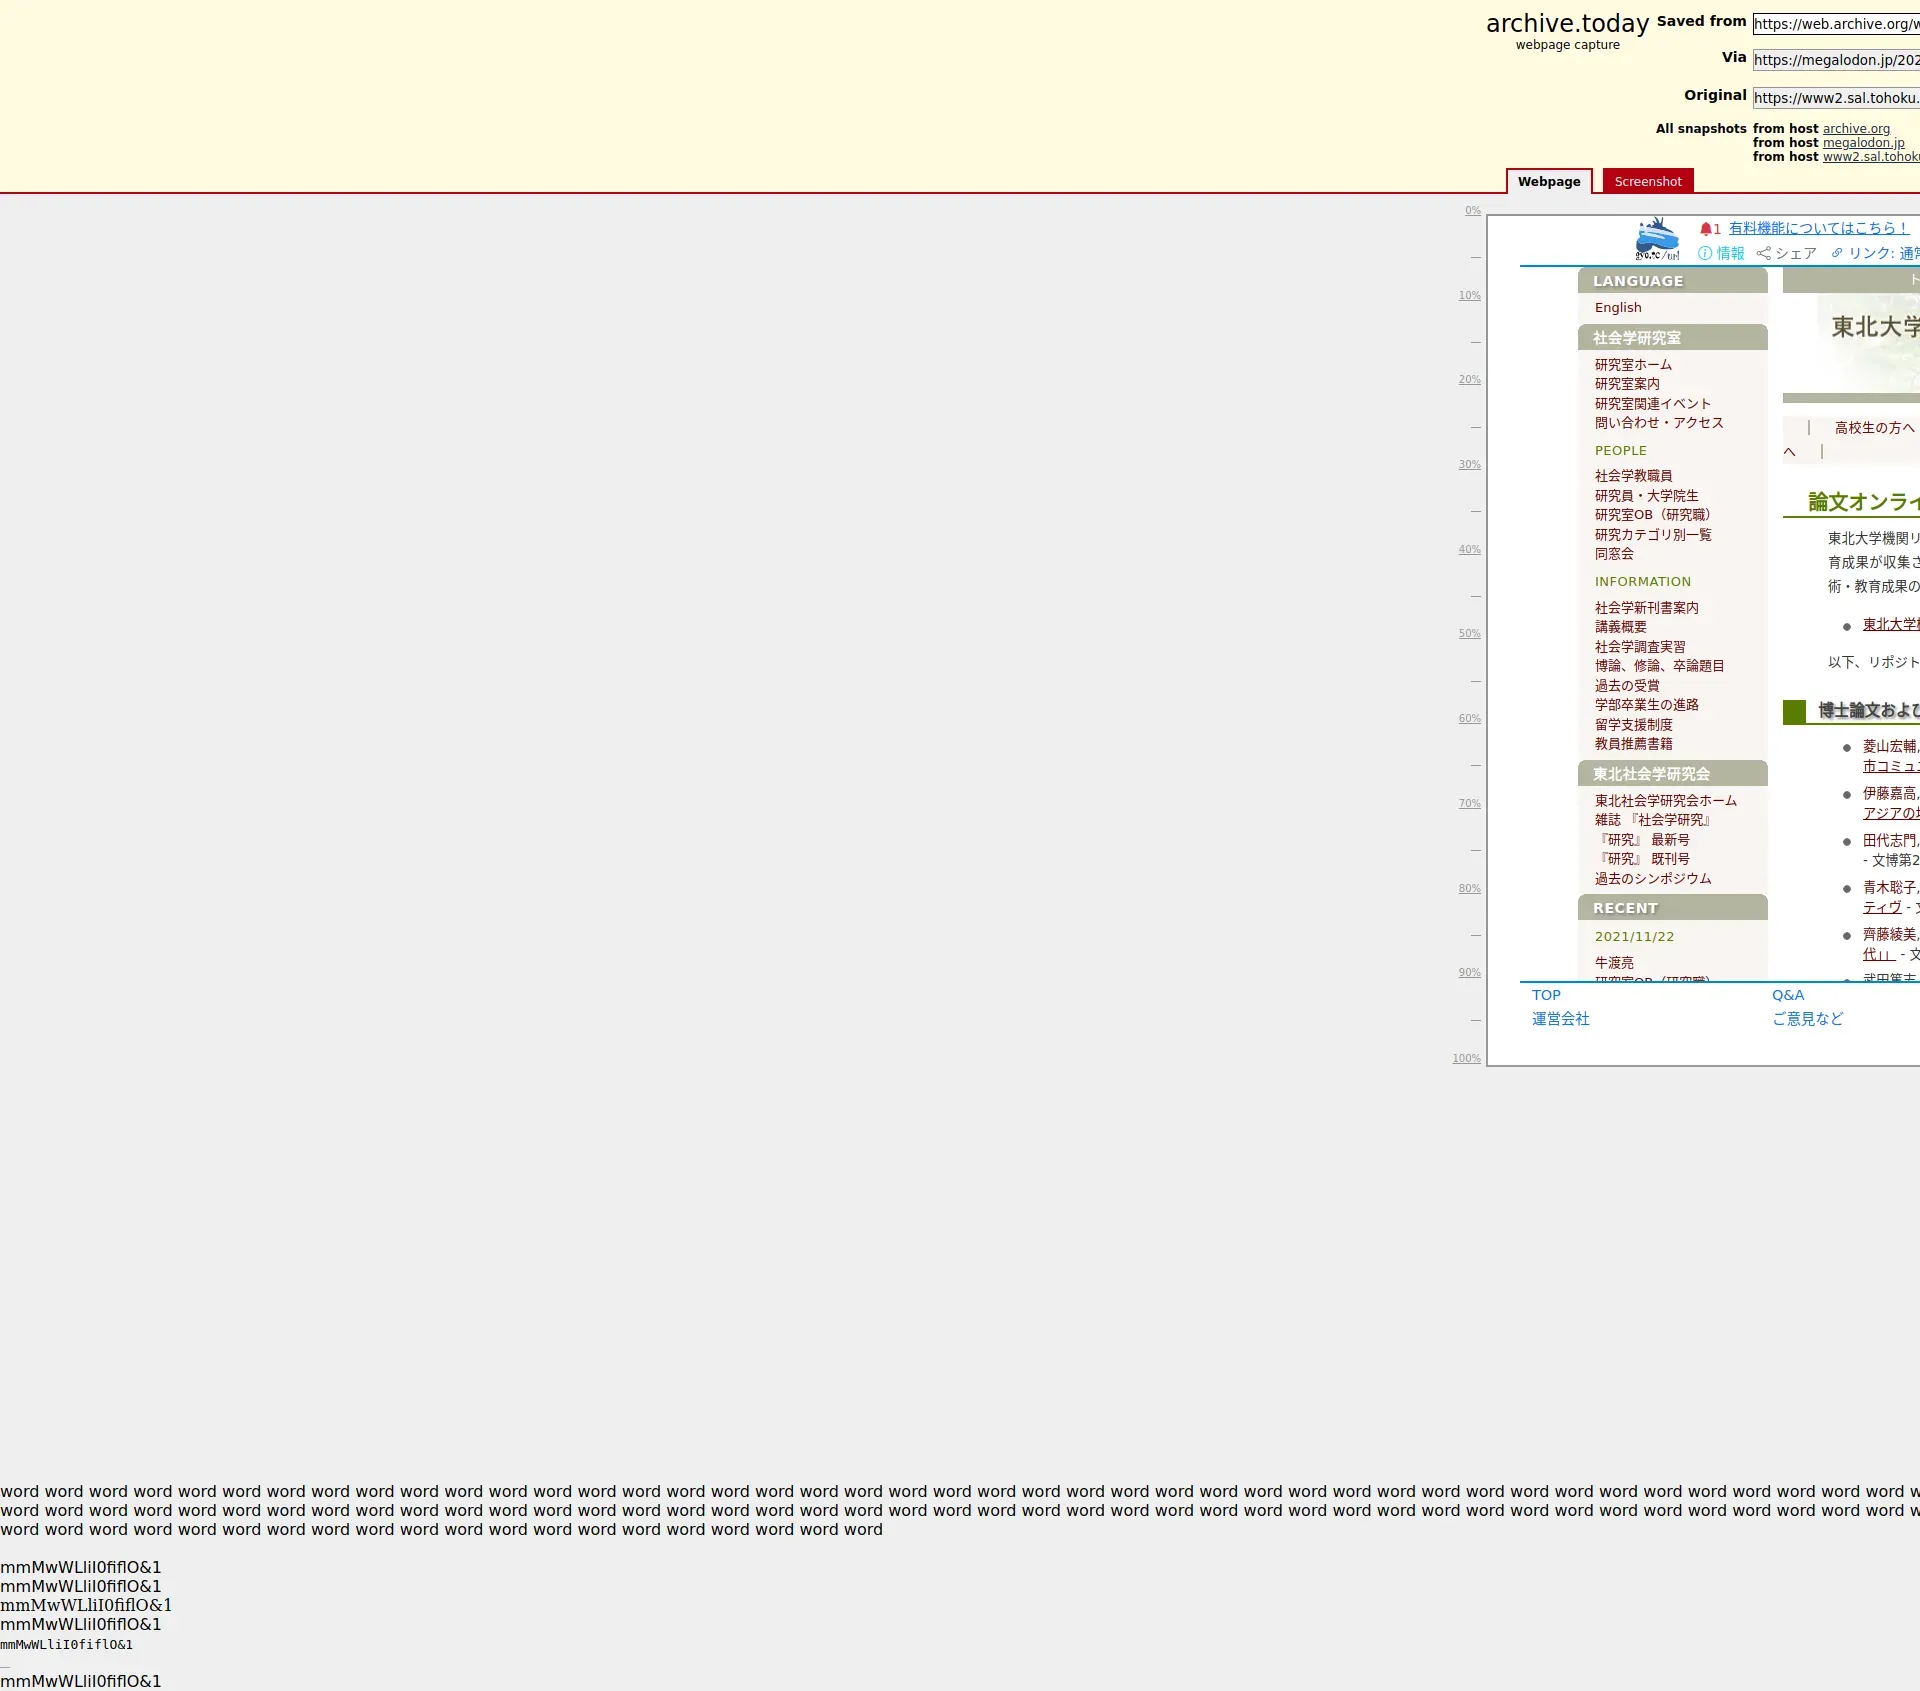This screenshot has height=1691, width=1920.
Task: Open 社会学教職員 in PEOPLE section
Action: [x=1632, y=476]
